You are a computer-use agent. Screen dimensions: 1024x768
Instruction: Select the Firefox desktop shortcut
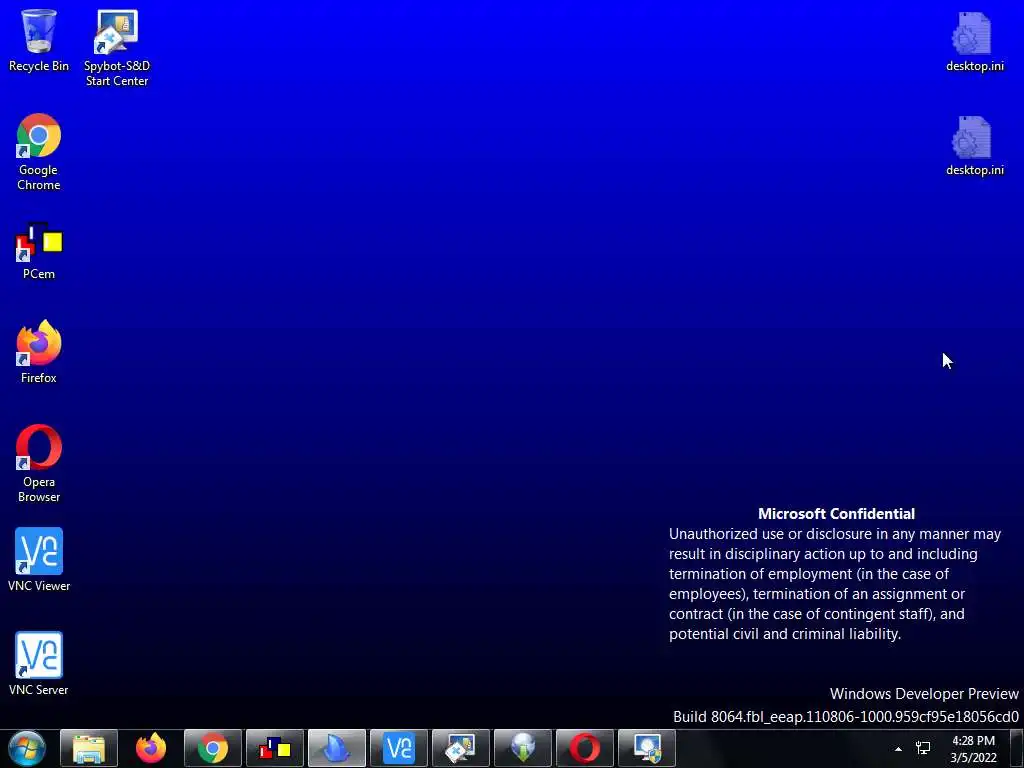[x=39, y=351]
